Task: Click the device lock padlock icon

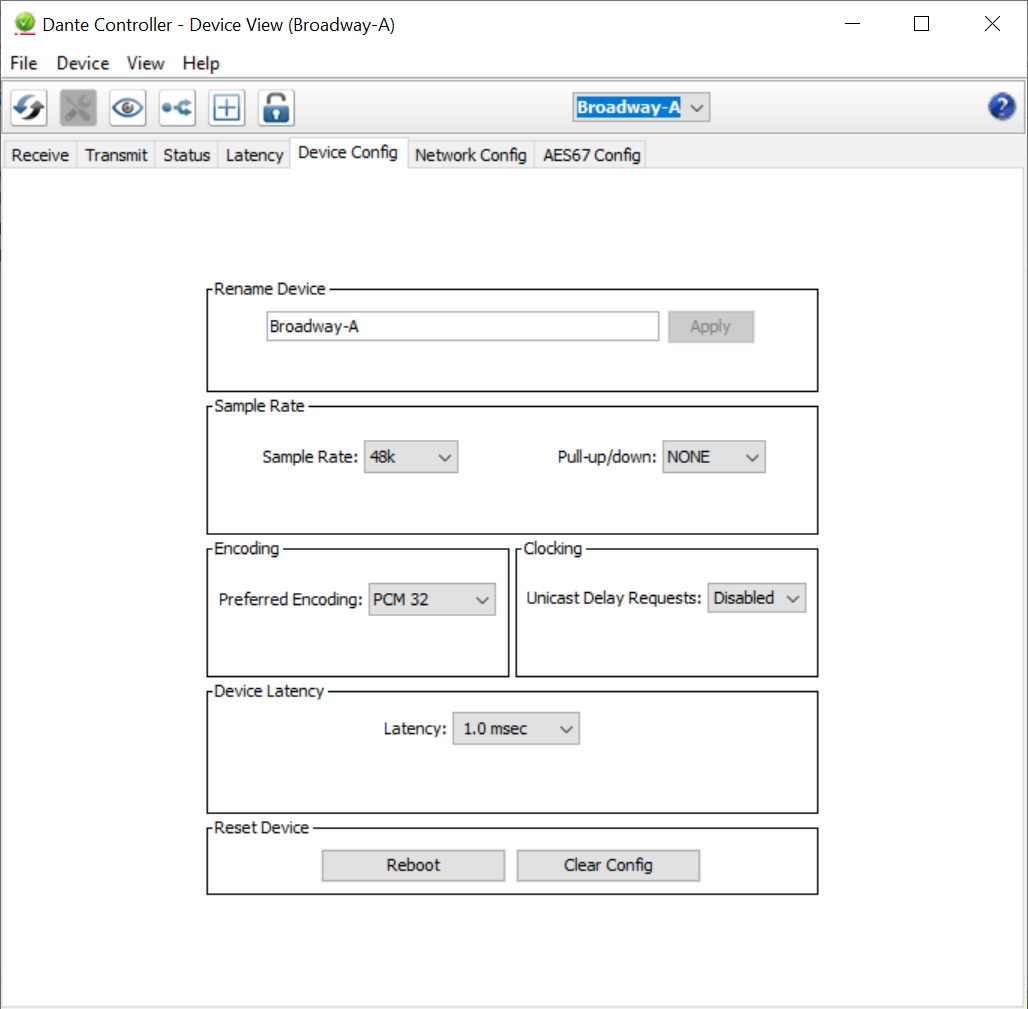Action: (276, 108)
